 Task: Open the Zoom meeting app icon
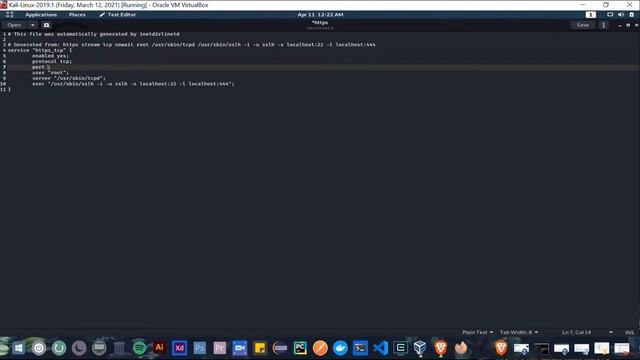coord(240,348)
